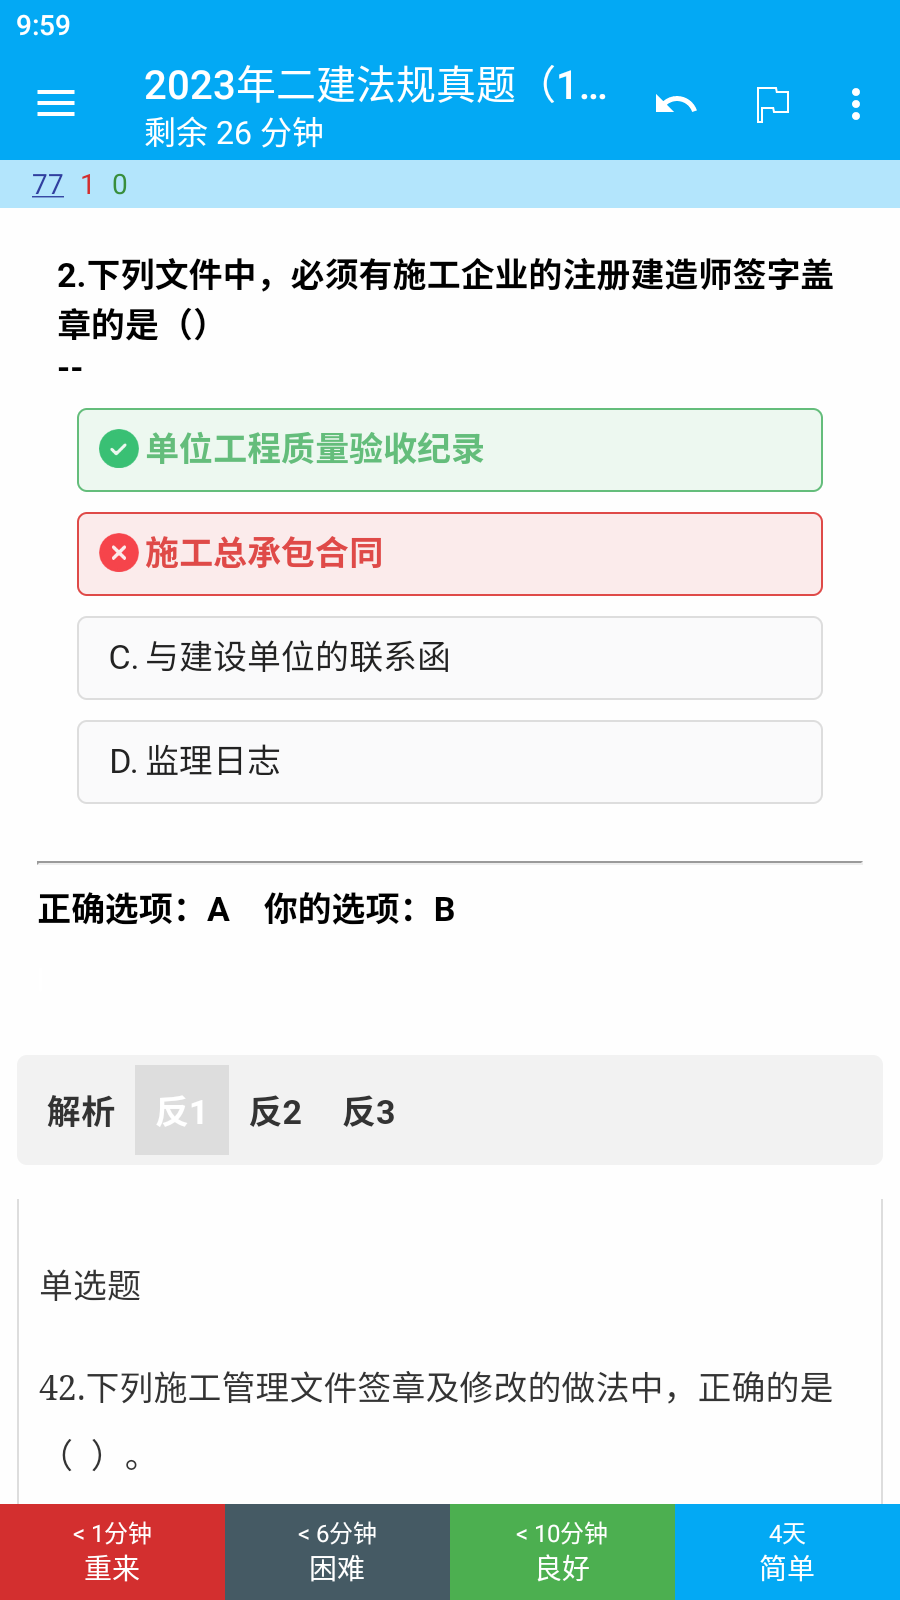Rate card as 困难 (hard)
The width and height of the screenshot is (900, 1600).
[337, 1552]
